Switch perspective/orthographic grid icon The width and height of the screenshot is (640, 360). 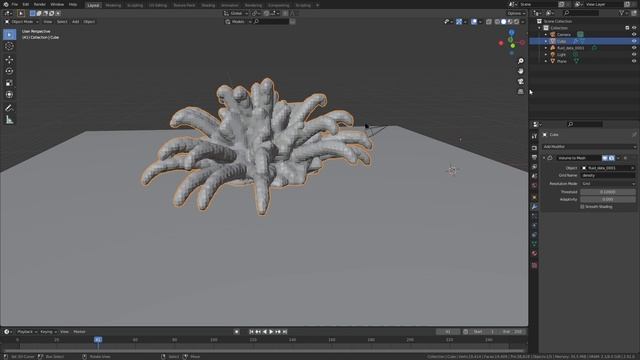pos(521,91)
